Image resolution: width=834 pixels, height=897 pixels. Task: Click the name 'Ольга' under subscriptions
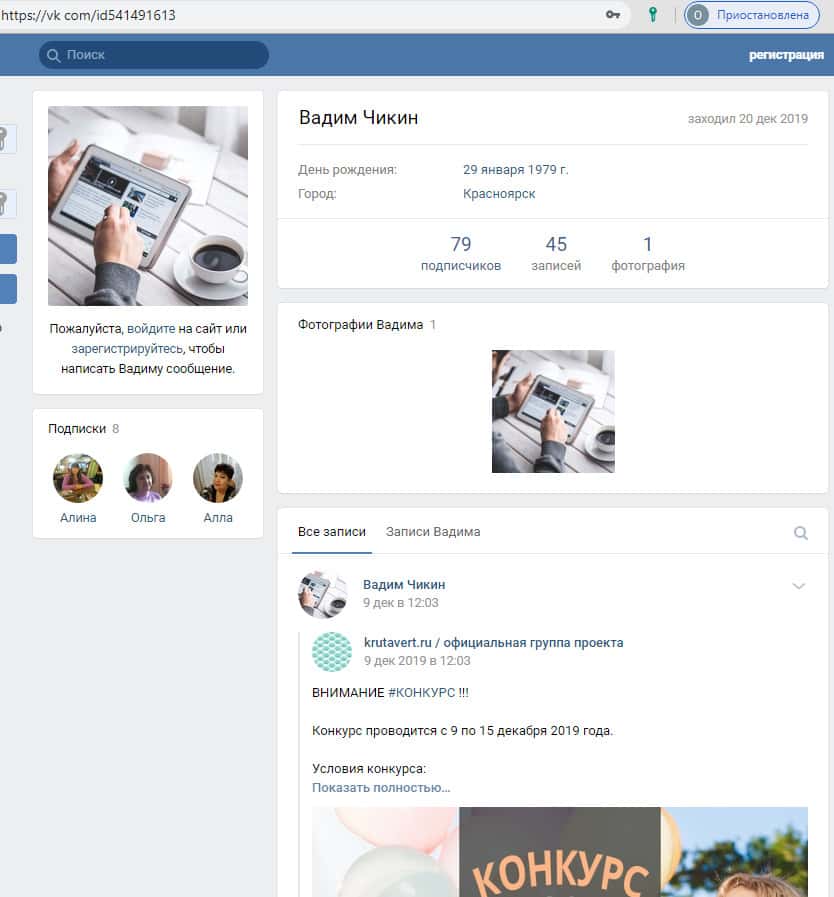click(x=148, y=517)
